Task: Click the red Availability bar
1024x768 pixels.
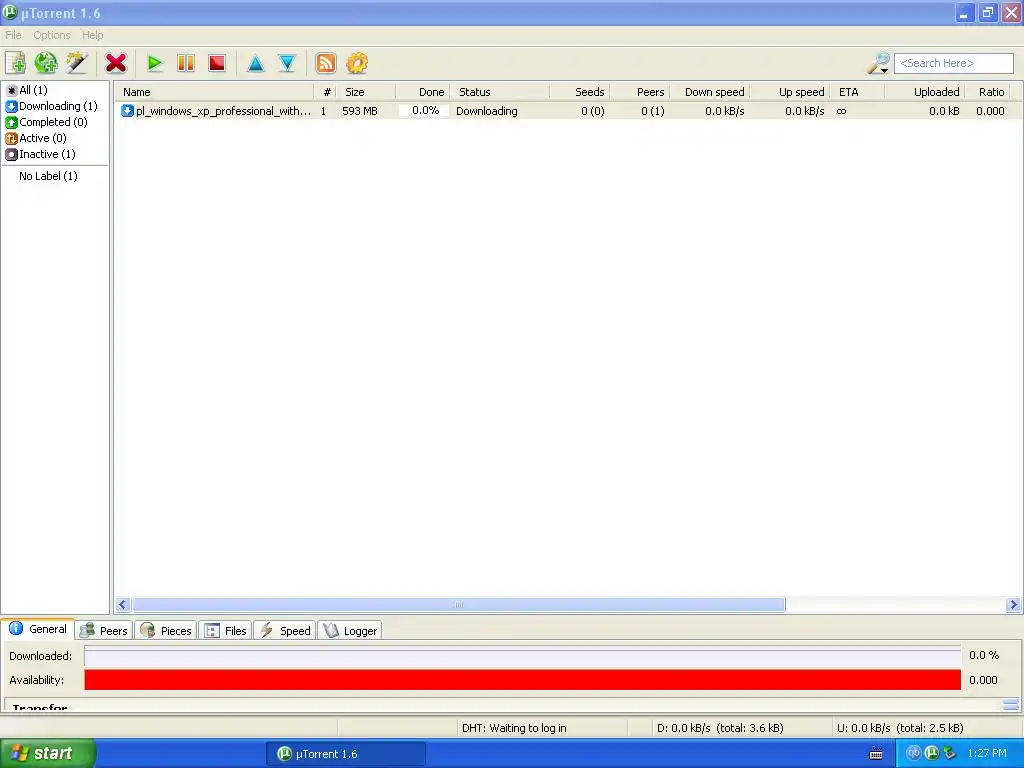Action: tap(522, 680)
